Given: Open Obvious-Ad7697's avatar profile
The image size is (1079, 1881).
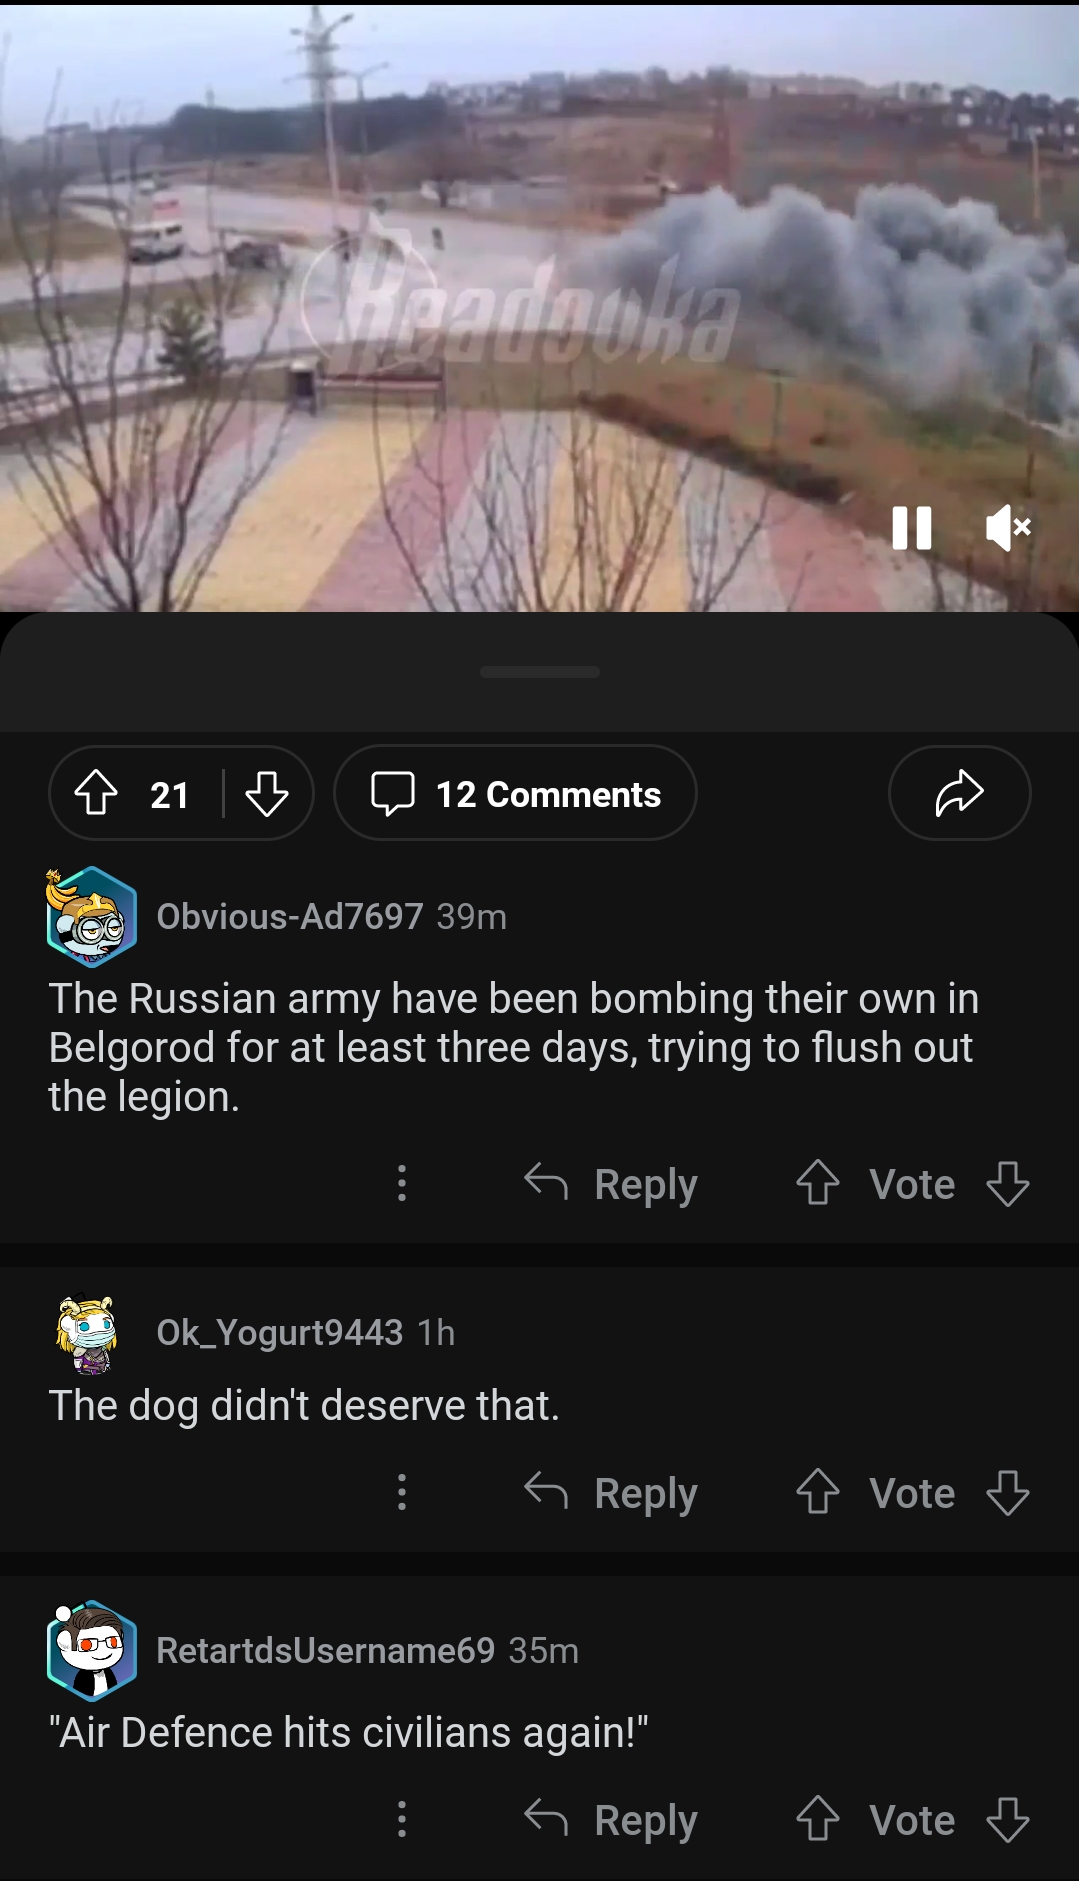Looking at the screenshot, I should tap(91, 917).
